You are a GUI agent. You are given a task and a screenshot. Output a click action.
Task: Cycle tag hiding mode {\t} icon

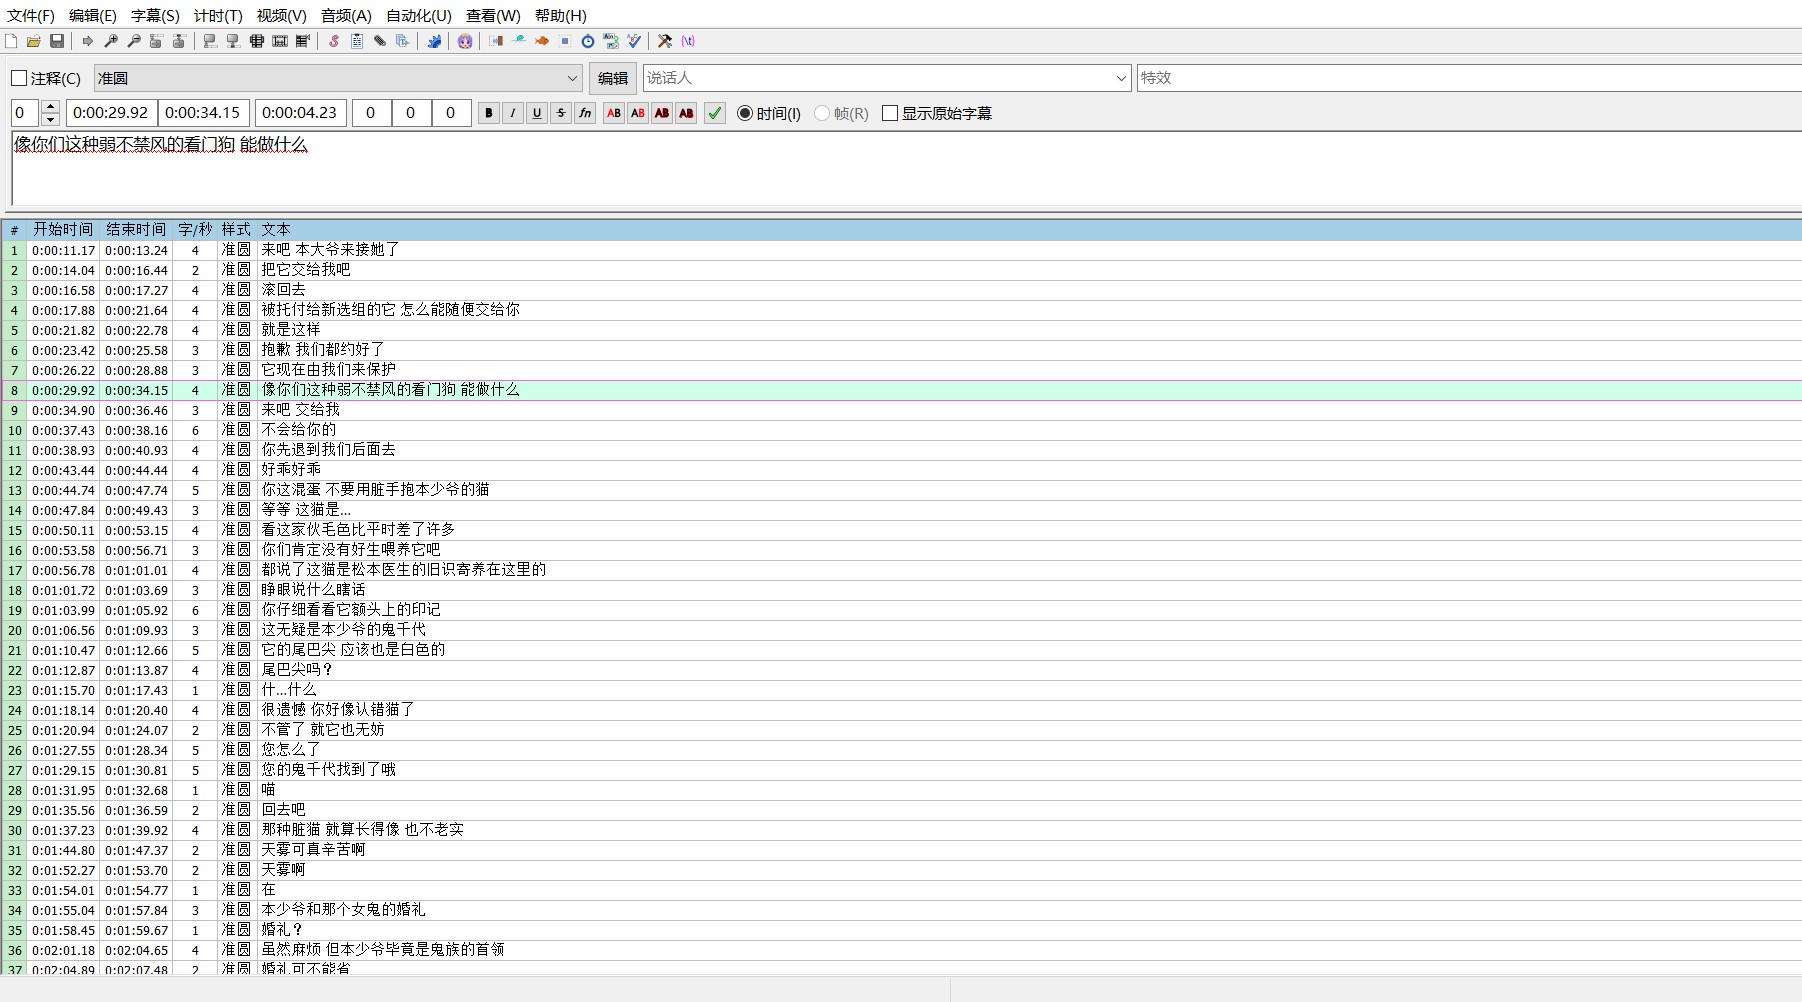coord(688,41)
